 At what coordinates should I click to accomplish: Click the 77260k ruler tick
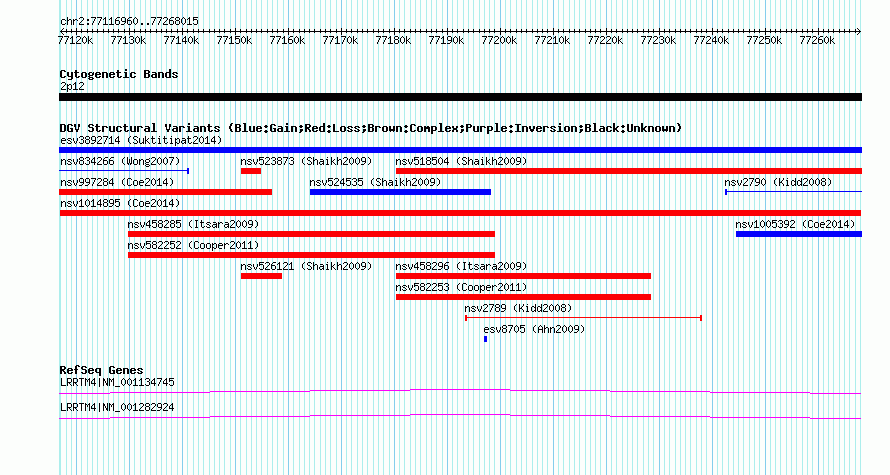[x=817, y=40]
